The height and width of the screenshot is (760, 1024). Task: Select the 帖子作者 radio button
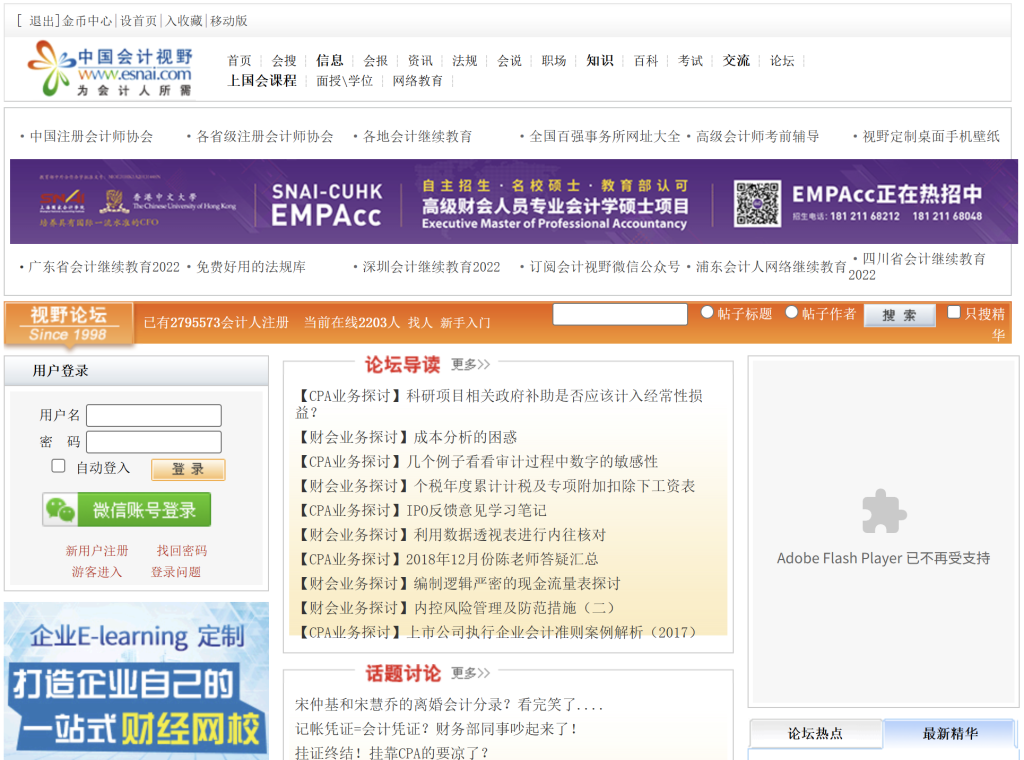[x=792, y=313]
